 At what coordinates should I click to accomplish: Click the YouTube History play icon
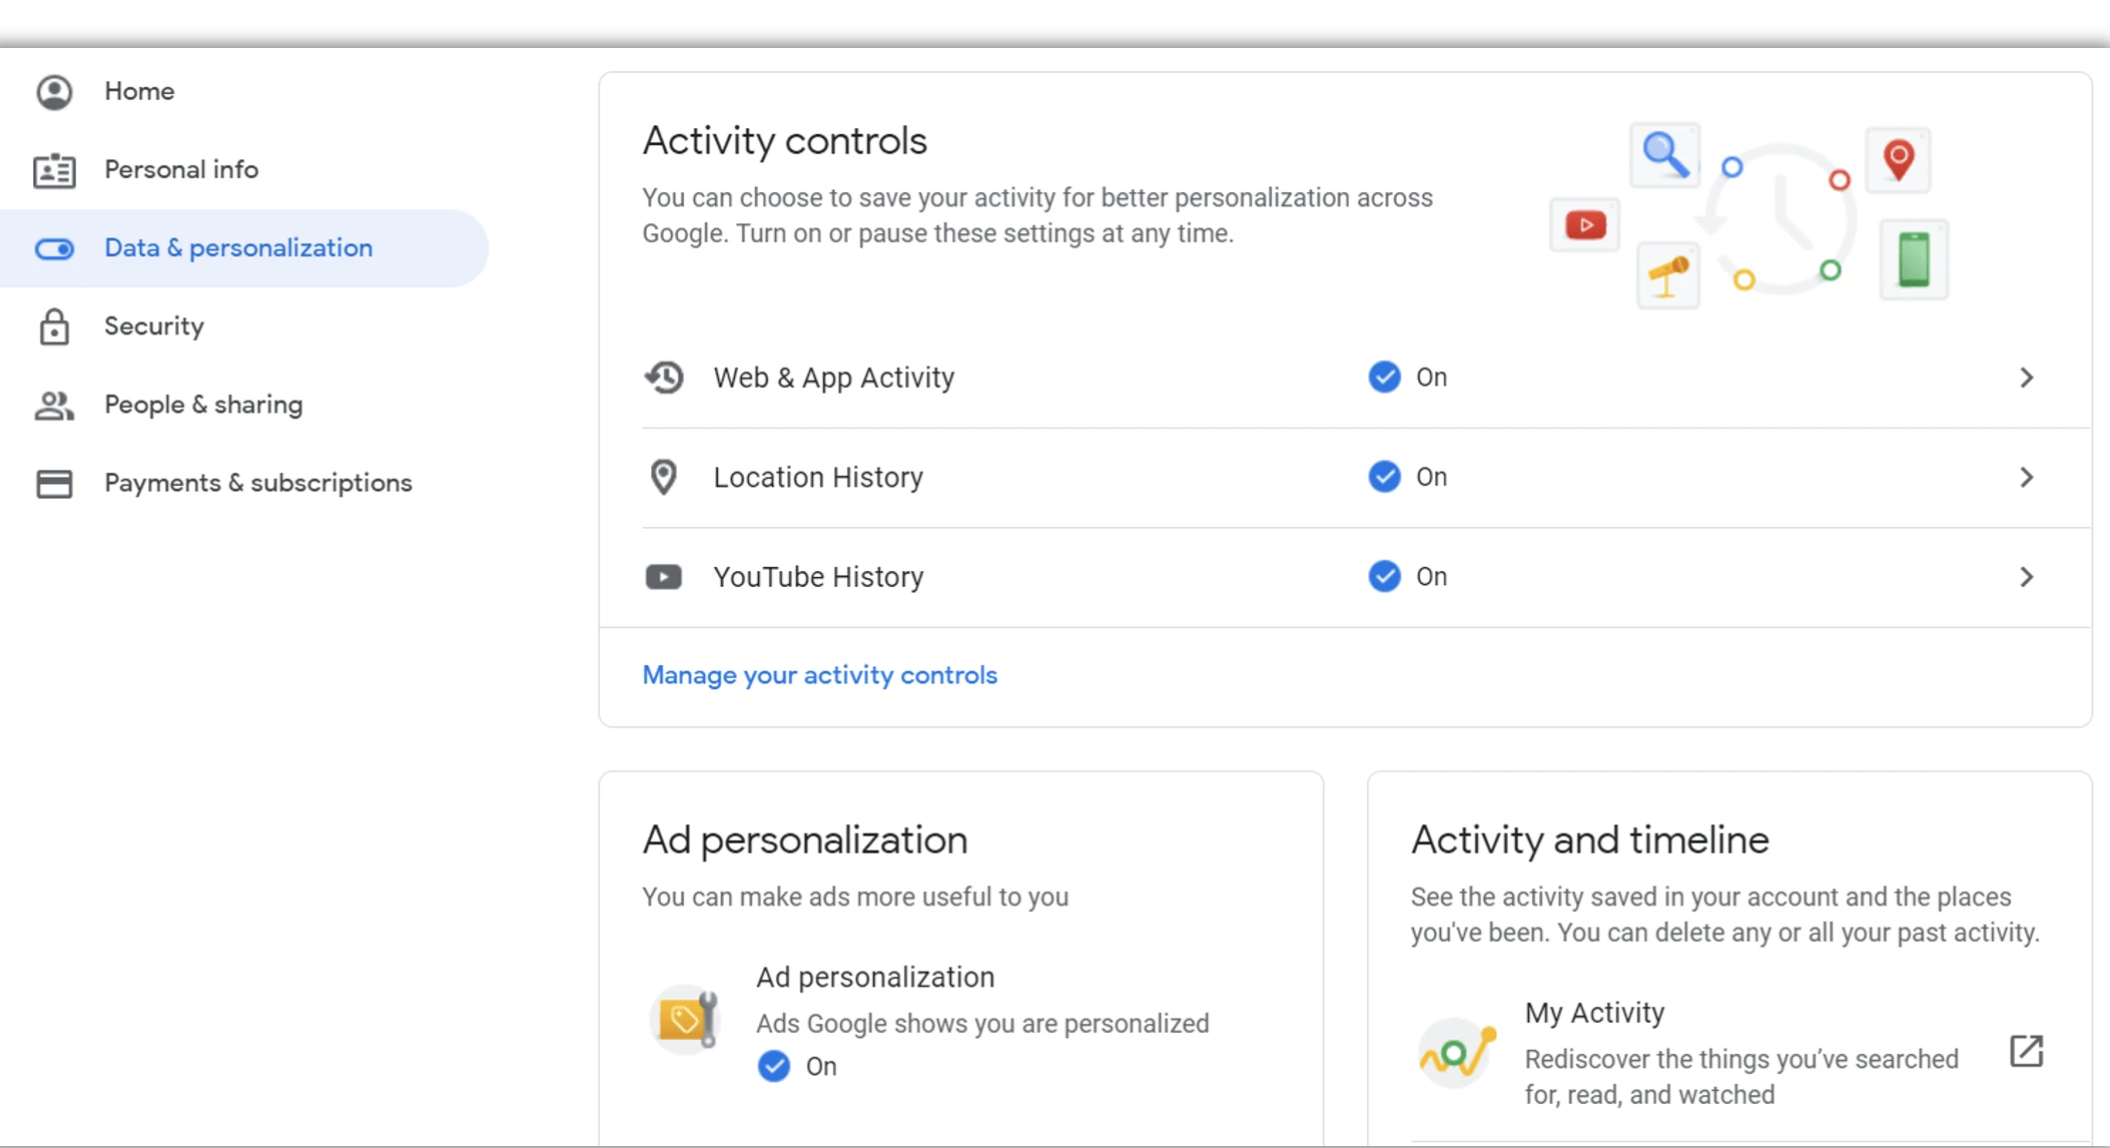[664, 577]
